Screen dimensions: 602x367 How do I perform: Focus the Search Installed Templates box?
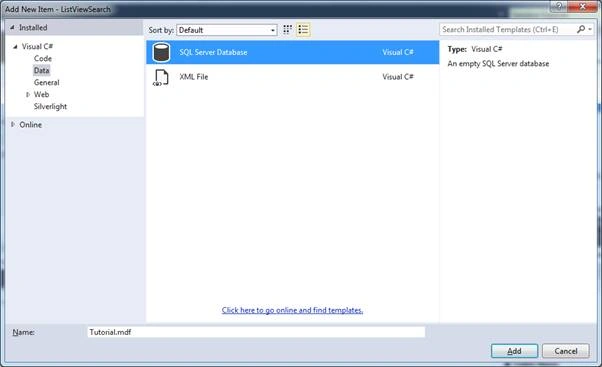[508, 30]
